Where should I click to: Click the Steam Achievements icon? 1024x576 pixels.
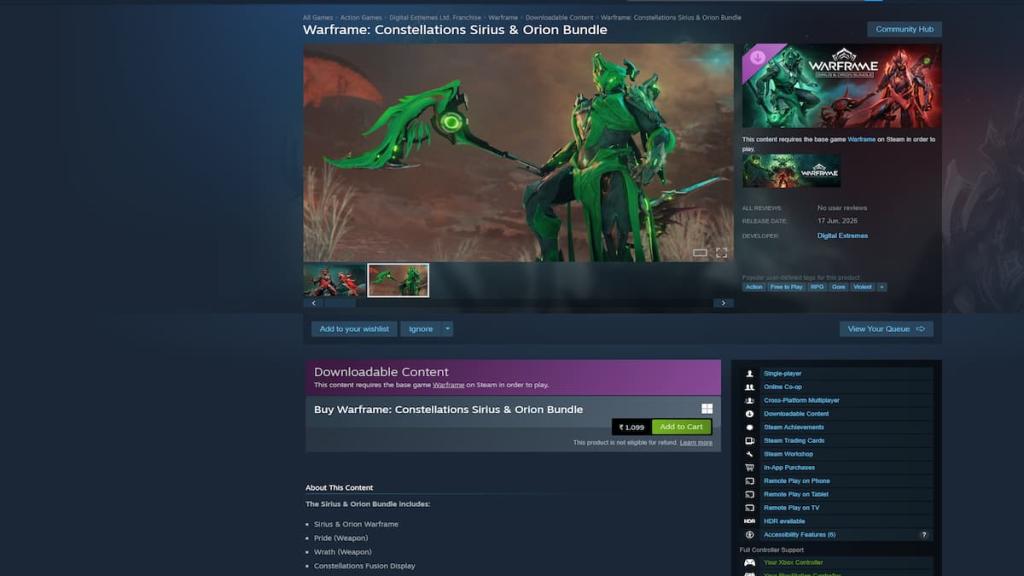click(749, 427)
